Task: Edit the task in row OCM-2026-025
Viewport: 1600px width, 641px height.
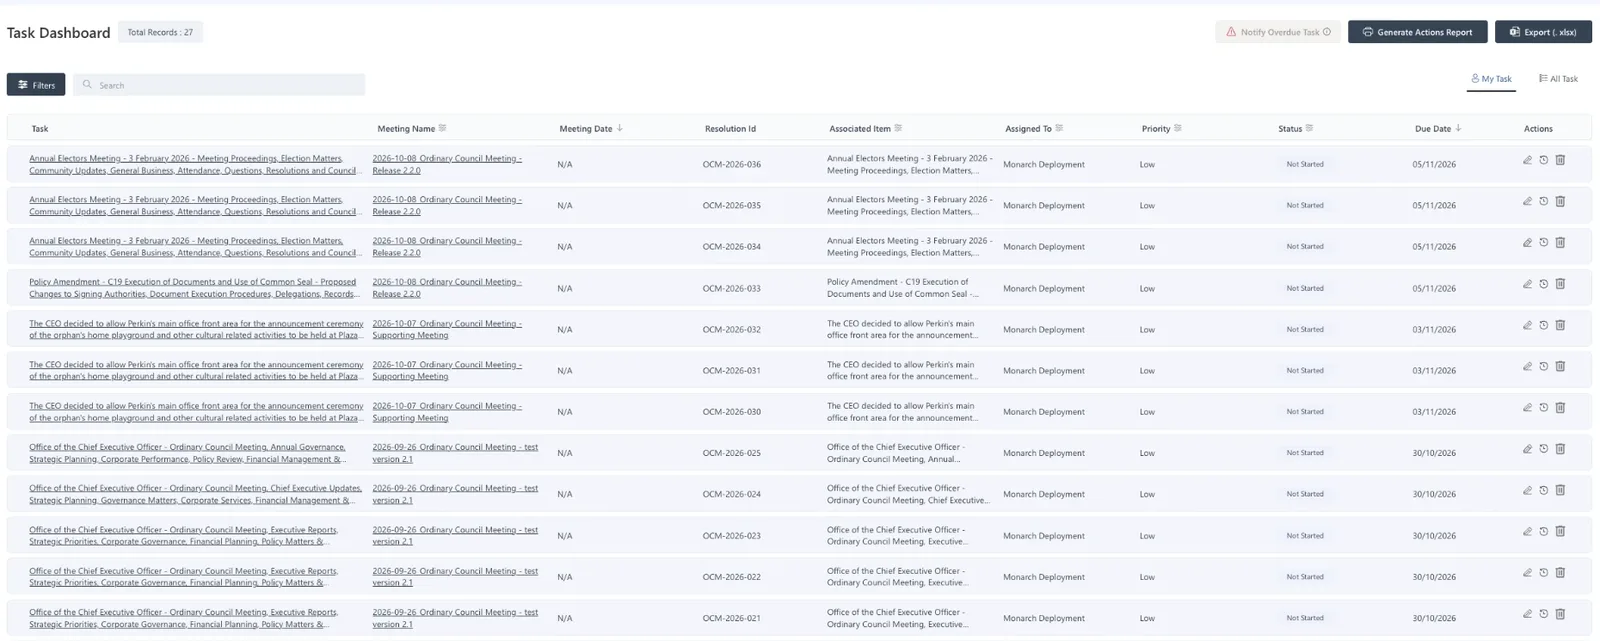Action: click(1527, 449)
